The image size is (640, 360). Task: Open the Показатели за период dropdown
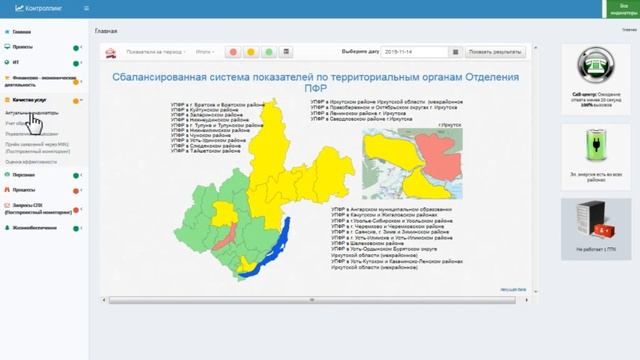point(156,52)
